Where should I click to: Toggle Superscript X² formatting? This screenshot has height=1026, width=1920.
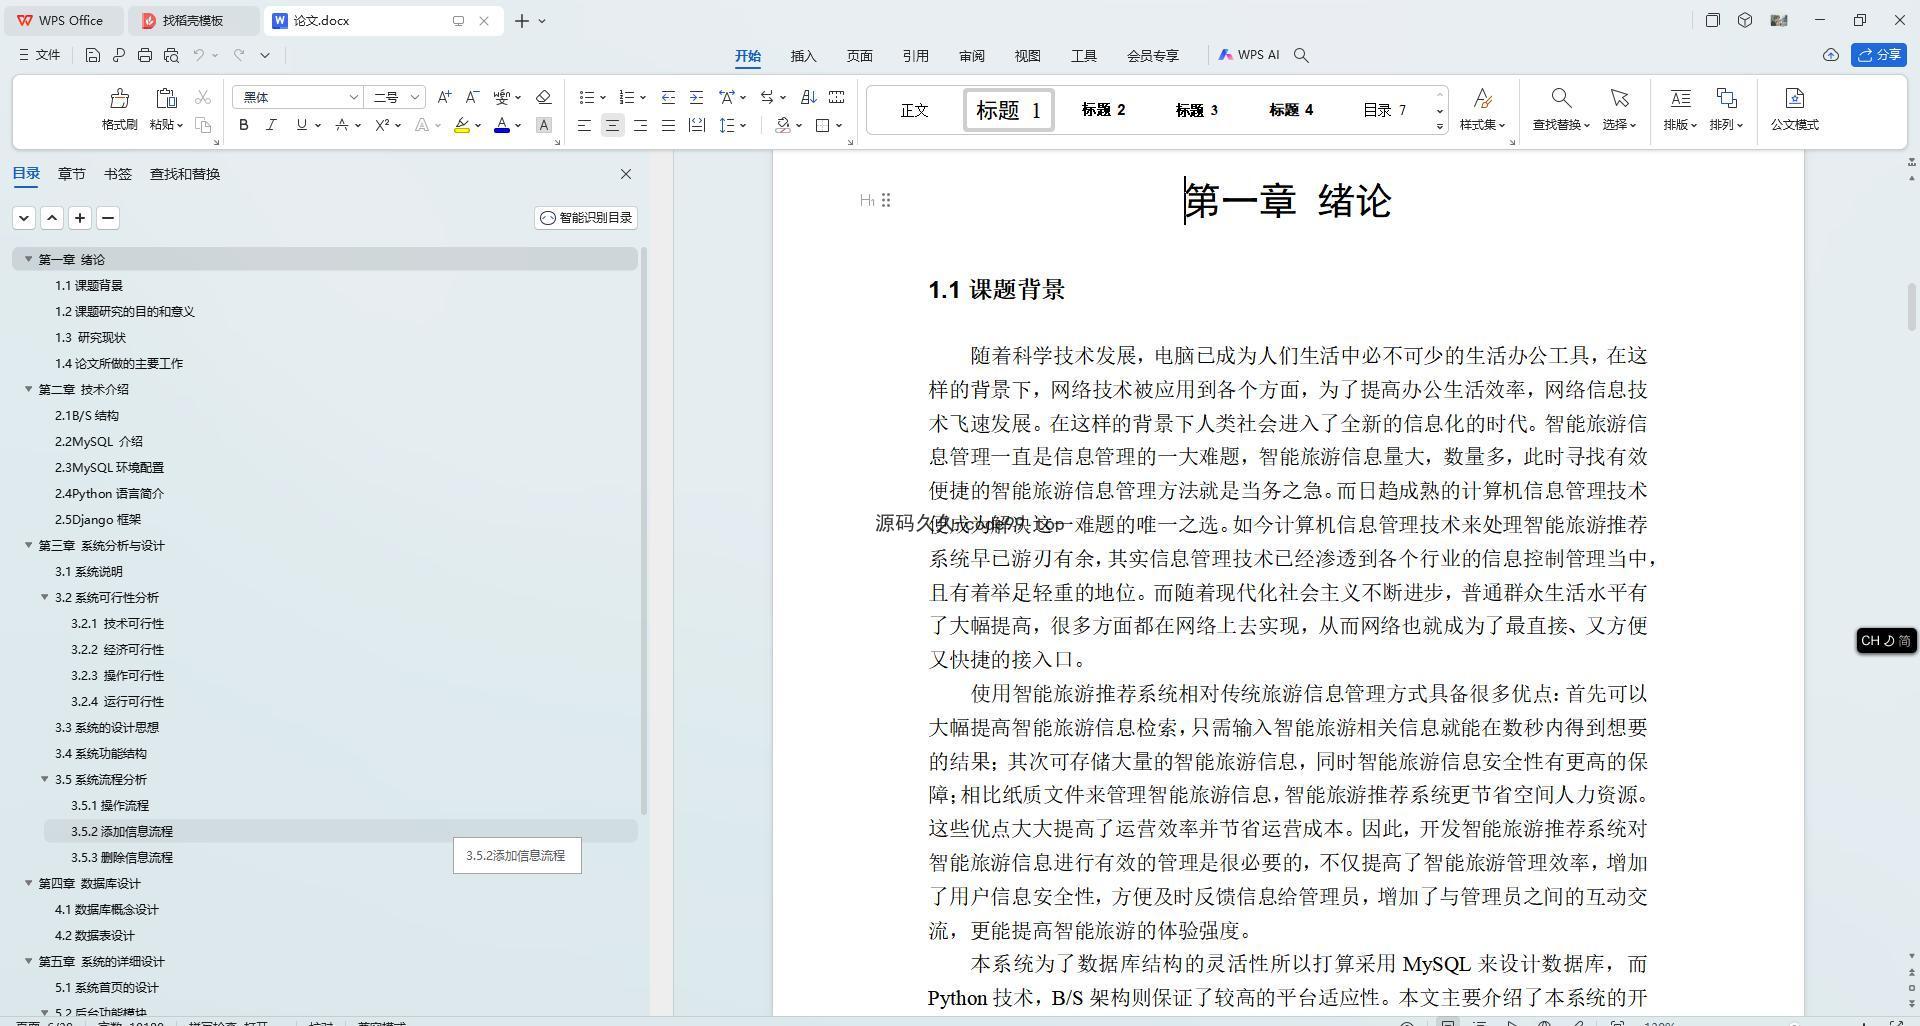coord(382,125)
